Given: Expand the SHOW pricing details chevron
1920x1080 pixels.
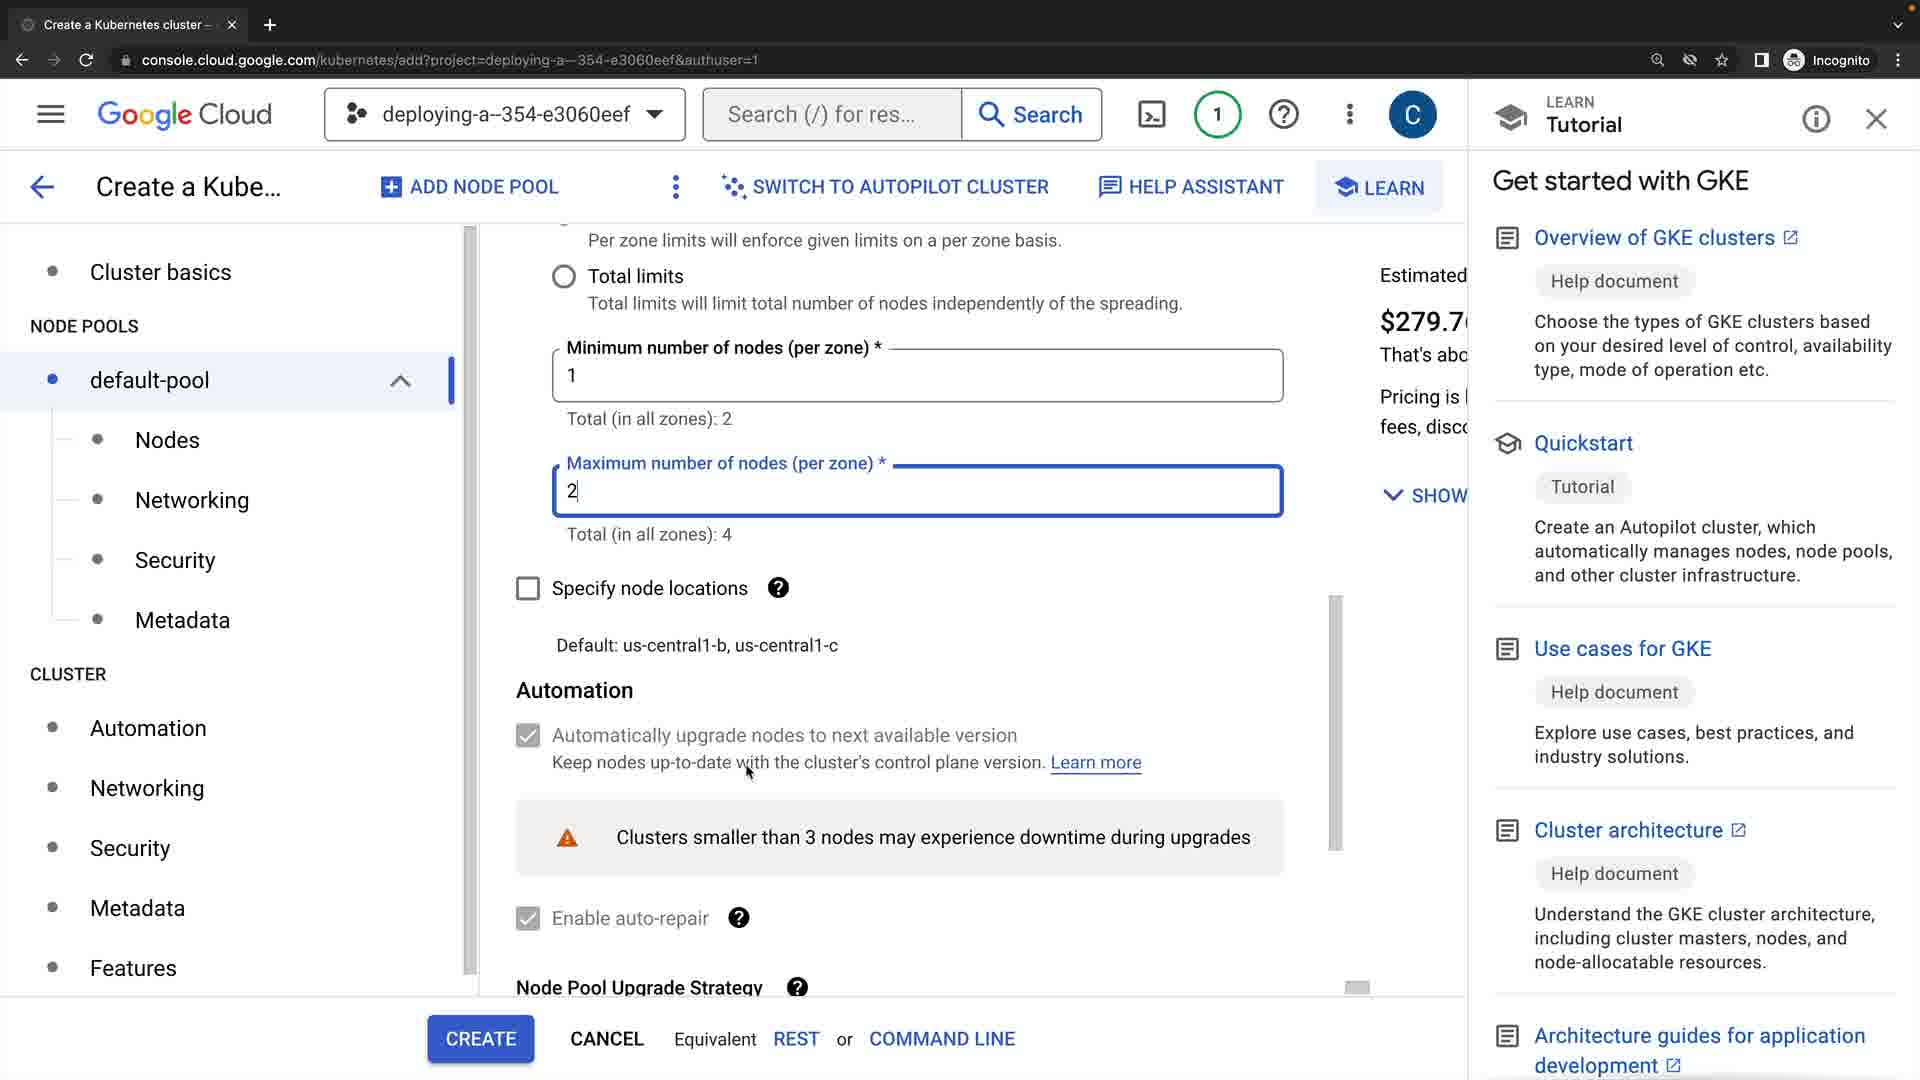Looking at the screenshot, I should click(x=1393, y=495).
